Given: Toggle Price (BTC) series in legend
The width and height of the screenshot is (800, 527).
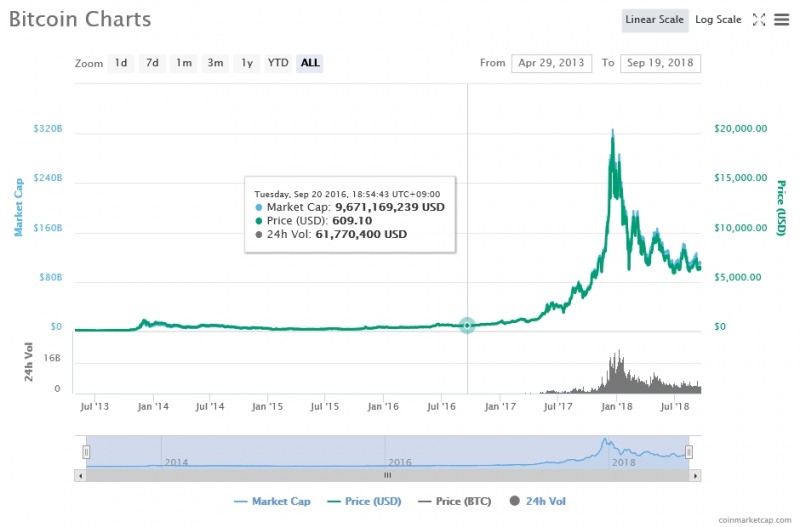Looking at the screenshot, I should pos(453,501).
